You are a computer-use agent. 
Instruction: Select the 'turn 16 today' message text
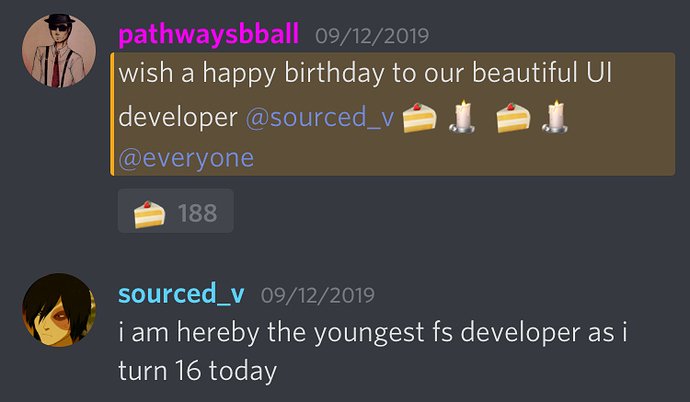coord(198,371)
